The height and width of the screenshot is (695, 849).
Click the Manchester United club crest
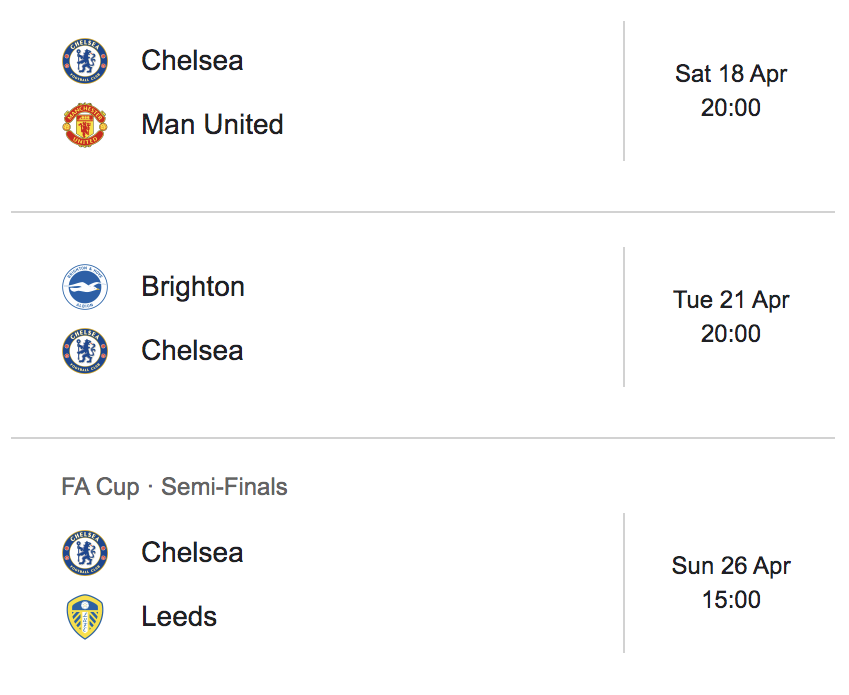pos(85,125)
